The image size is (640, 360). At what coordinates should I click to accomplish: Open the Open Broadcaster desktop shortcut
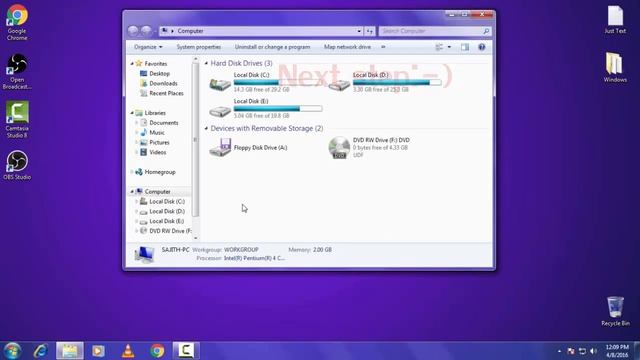point(17,71)
